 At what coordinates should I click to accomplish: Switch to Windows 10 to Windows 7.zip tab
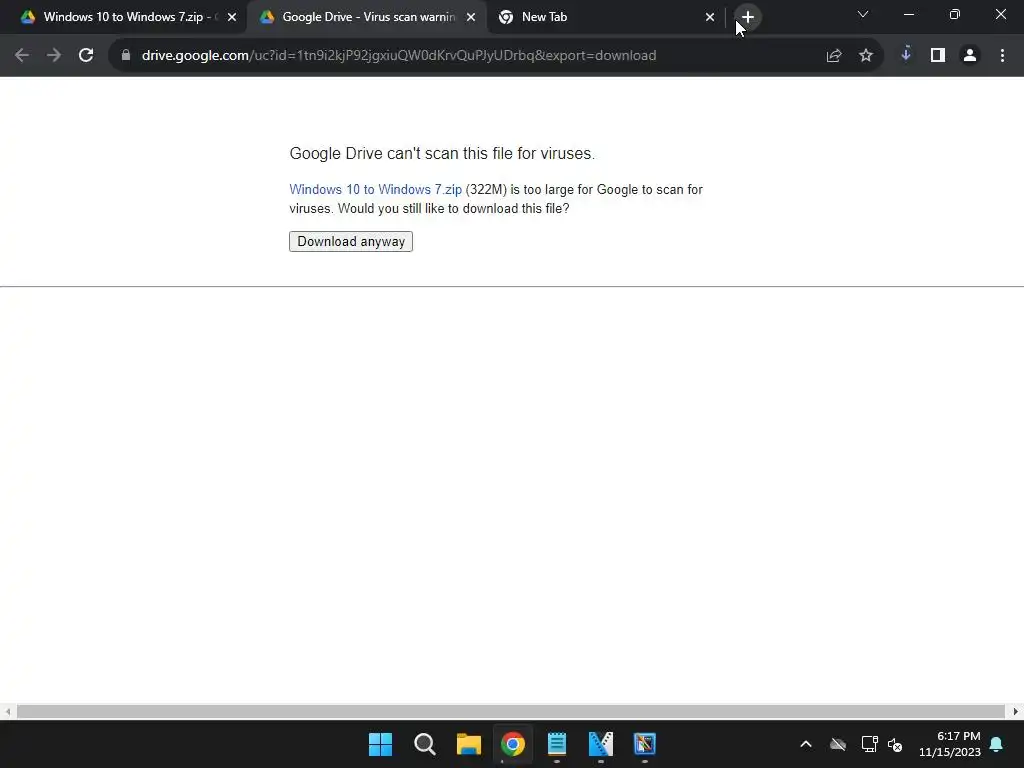point(123,17)
